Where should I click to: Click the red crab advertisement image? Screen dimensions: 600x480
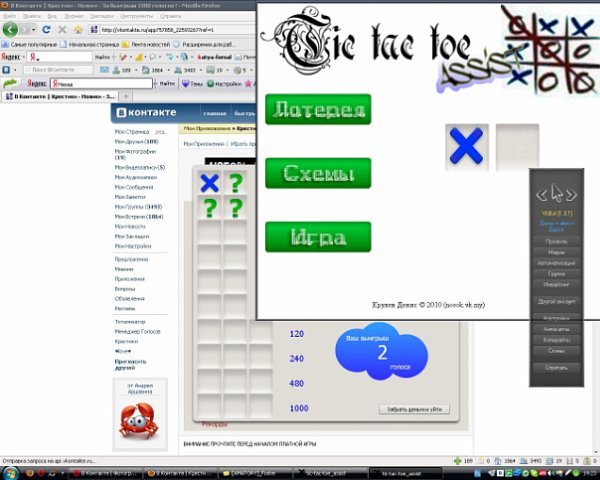[x=136, y=420]
